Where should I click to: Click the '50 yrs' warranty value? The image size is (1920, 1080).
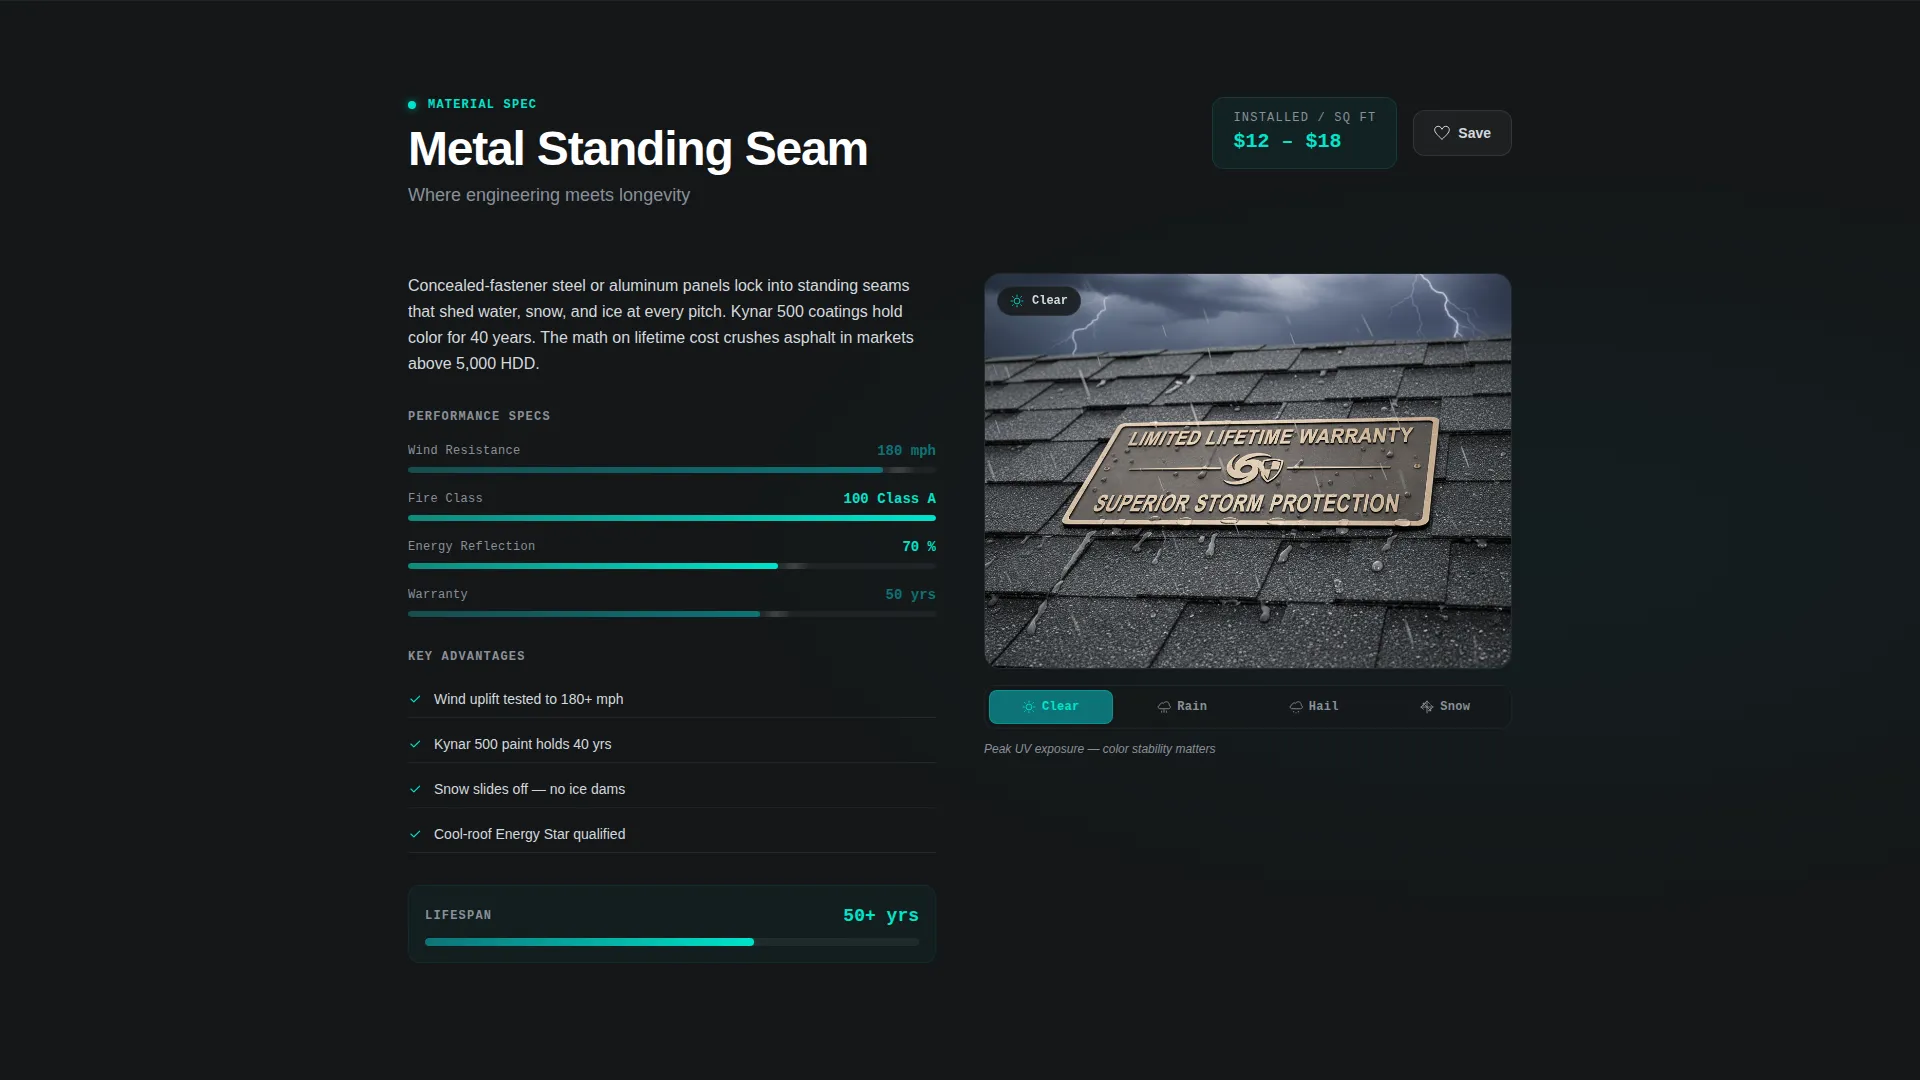click(x=910, y=595)
